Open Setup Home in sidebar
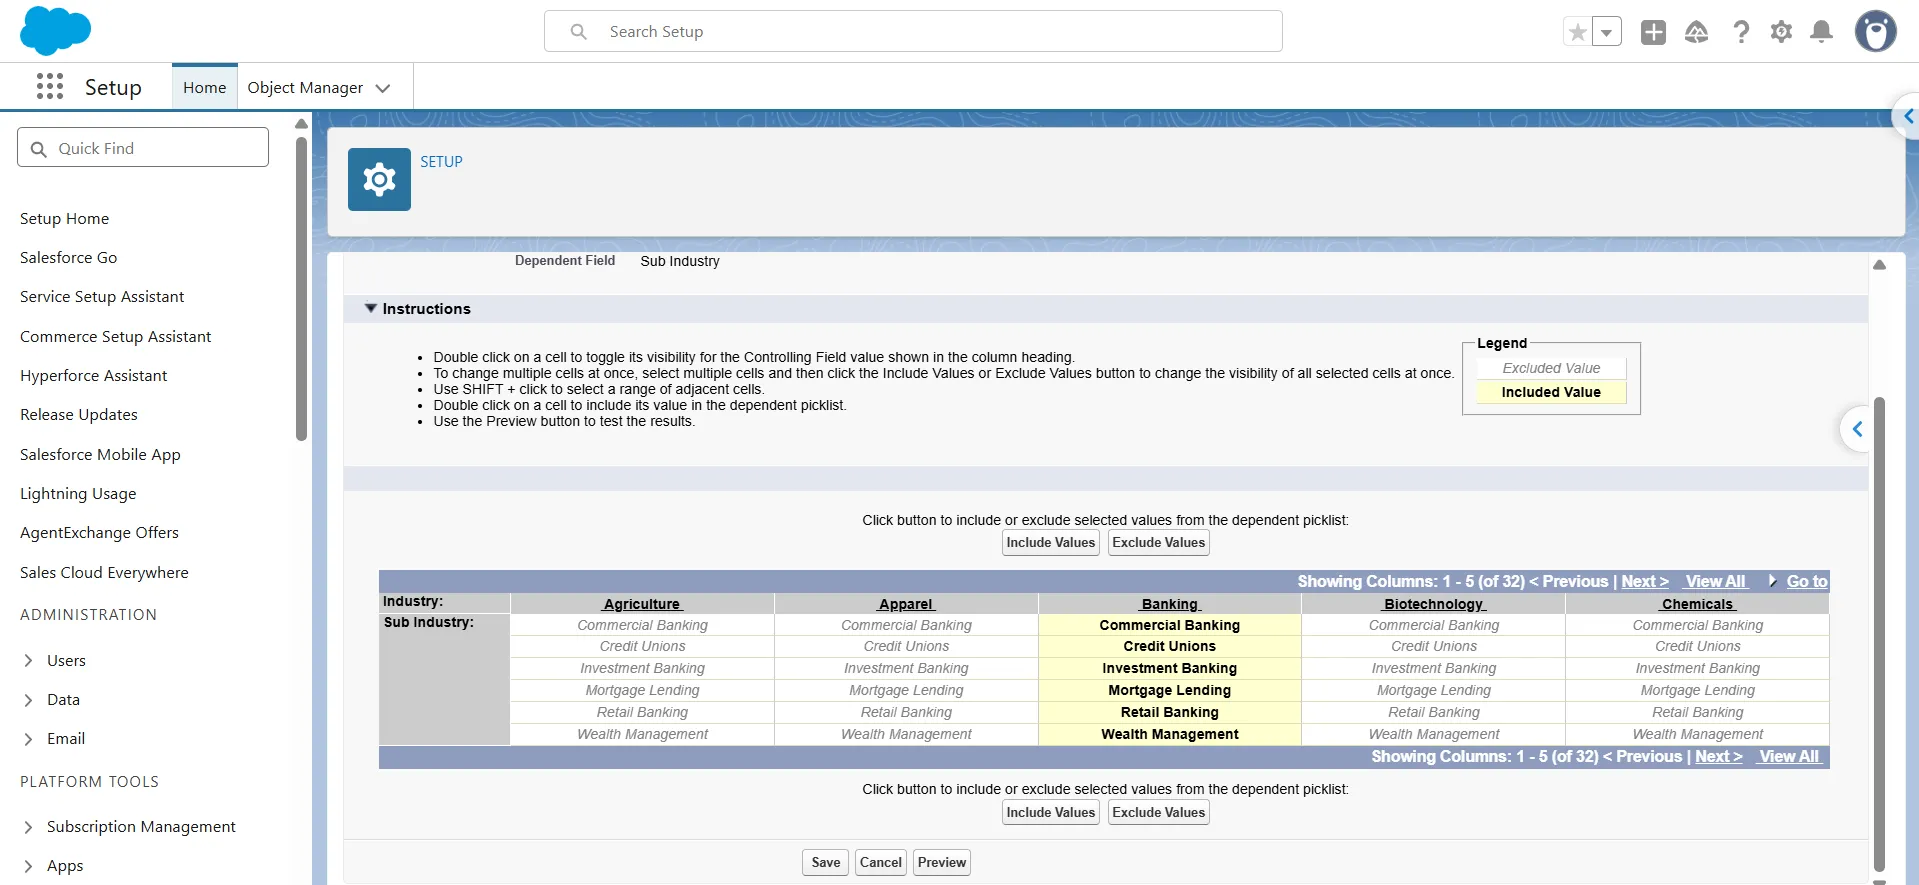Viewport: 1919px width, 885px height. pos(65,219)
